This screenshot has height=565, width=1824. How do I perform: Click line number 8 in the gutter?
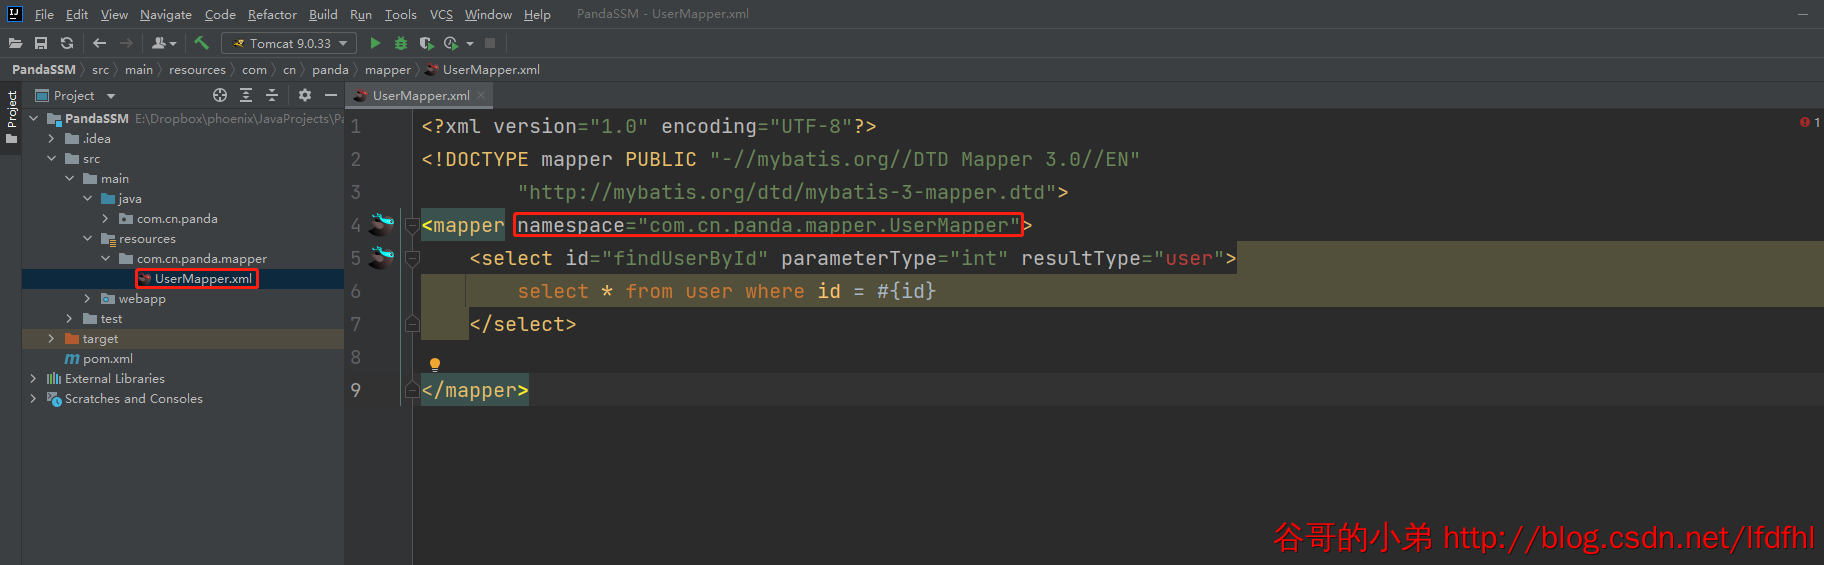355,357
